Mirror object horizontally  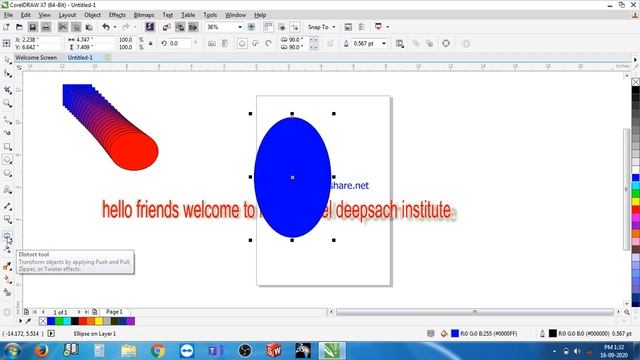tap(212, 43)
